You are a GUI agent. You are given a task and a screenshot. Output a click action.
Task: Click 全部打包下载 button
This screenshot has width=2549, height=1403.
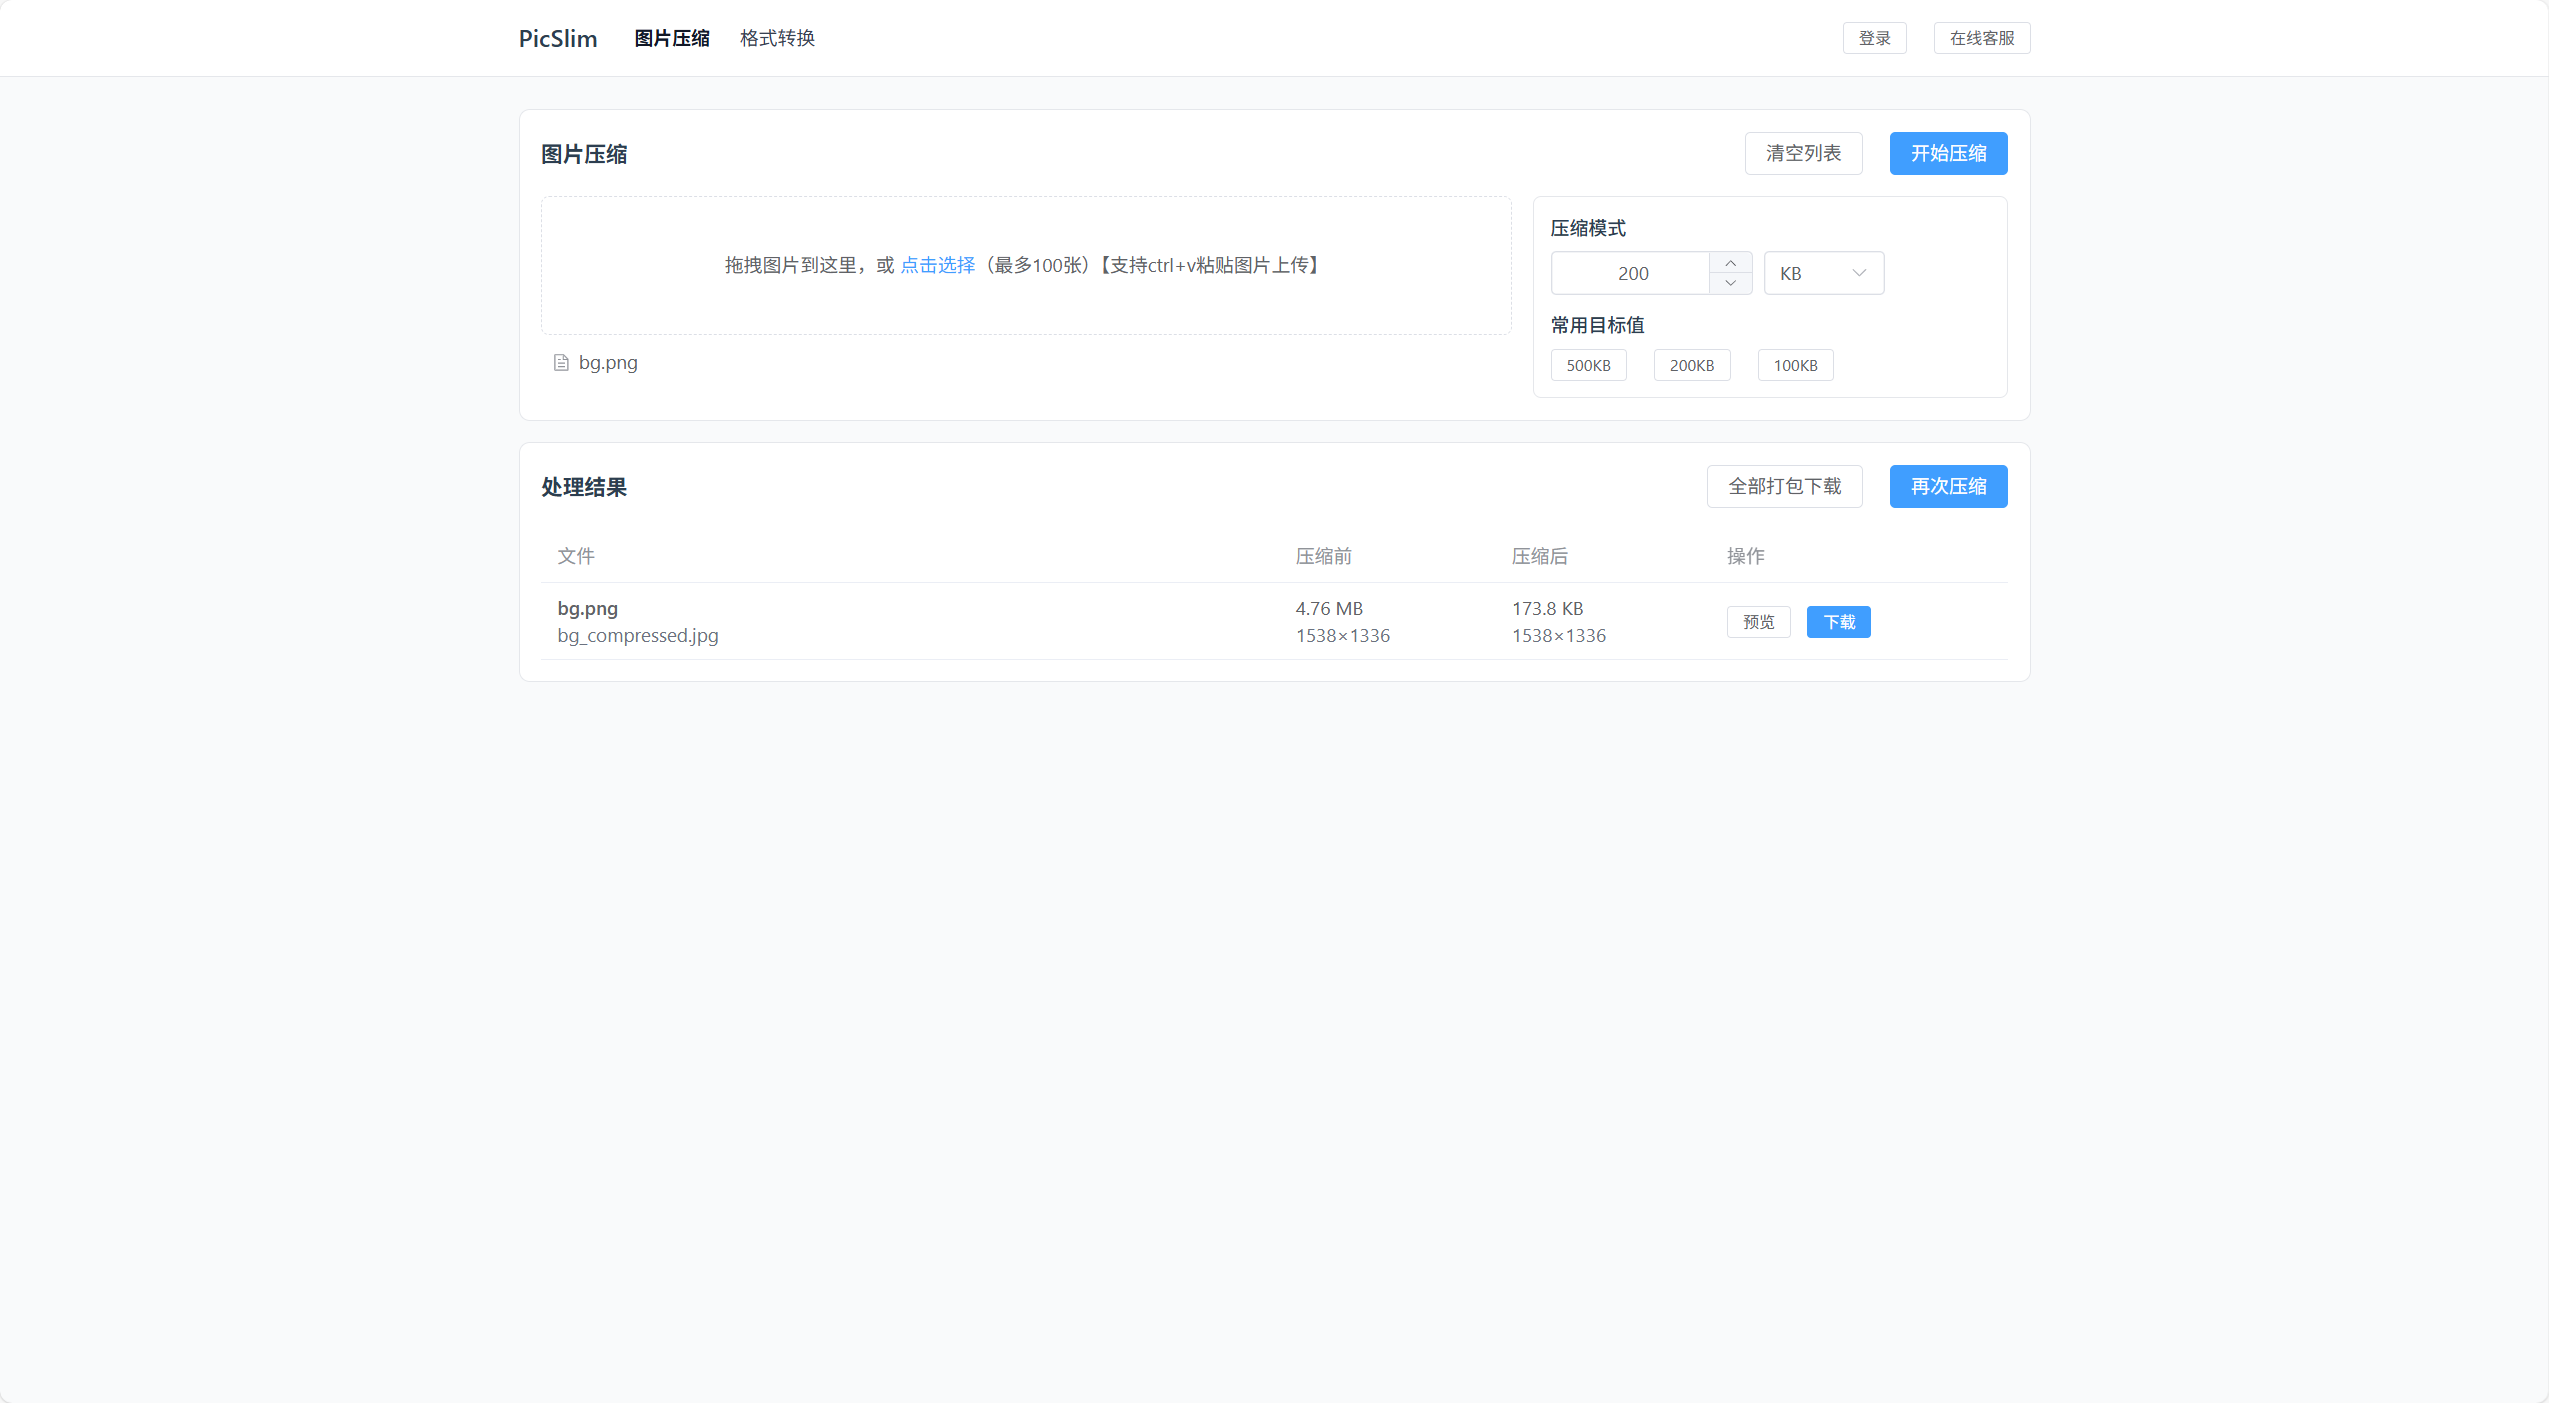[1783, 487]
